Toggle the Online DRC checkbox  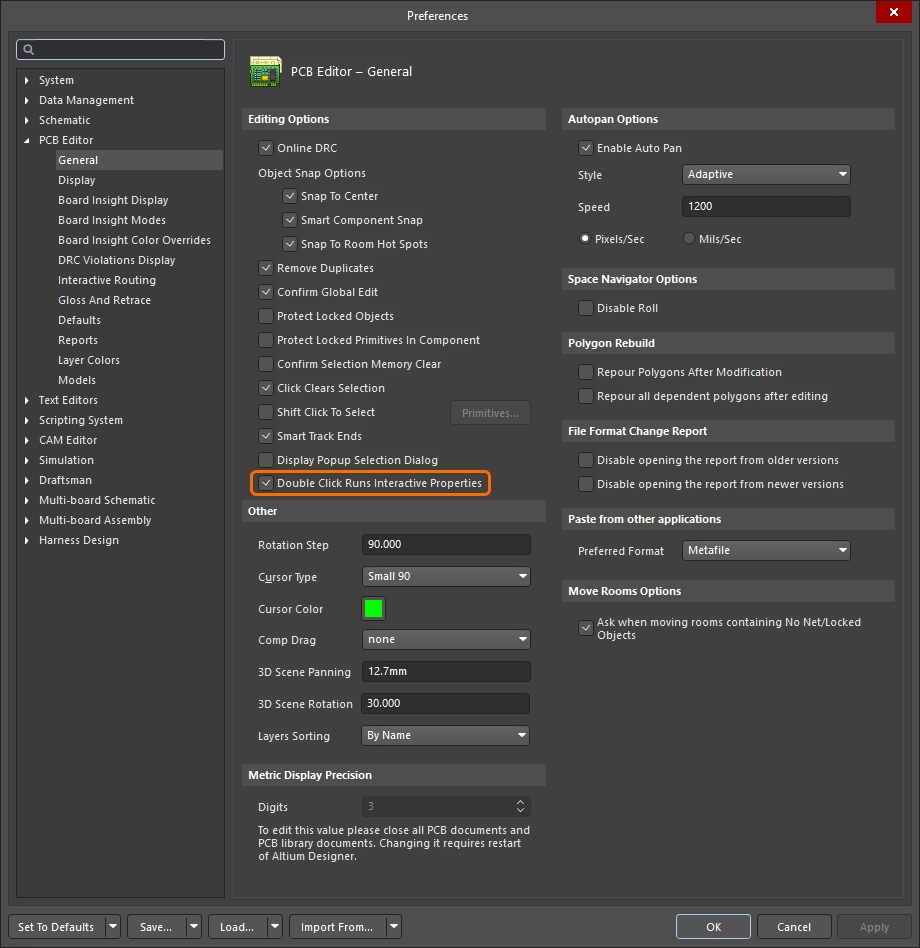(x=266, y=148)
